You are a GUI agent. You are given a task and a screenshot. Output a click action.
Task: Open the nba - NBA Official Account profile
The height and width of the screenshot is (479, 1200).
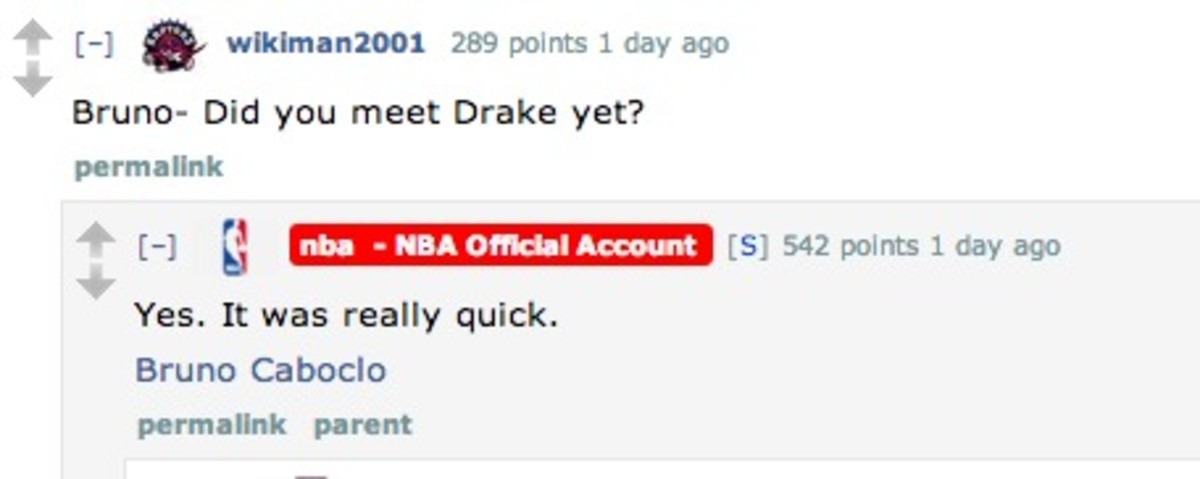[501, 245]
